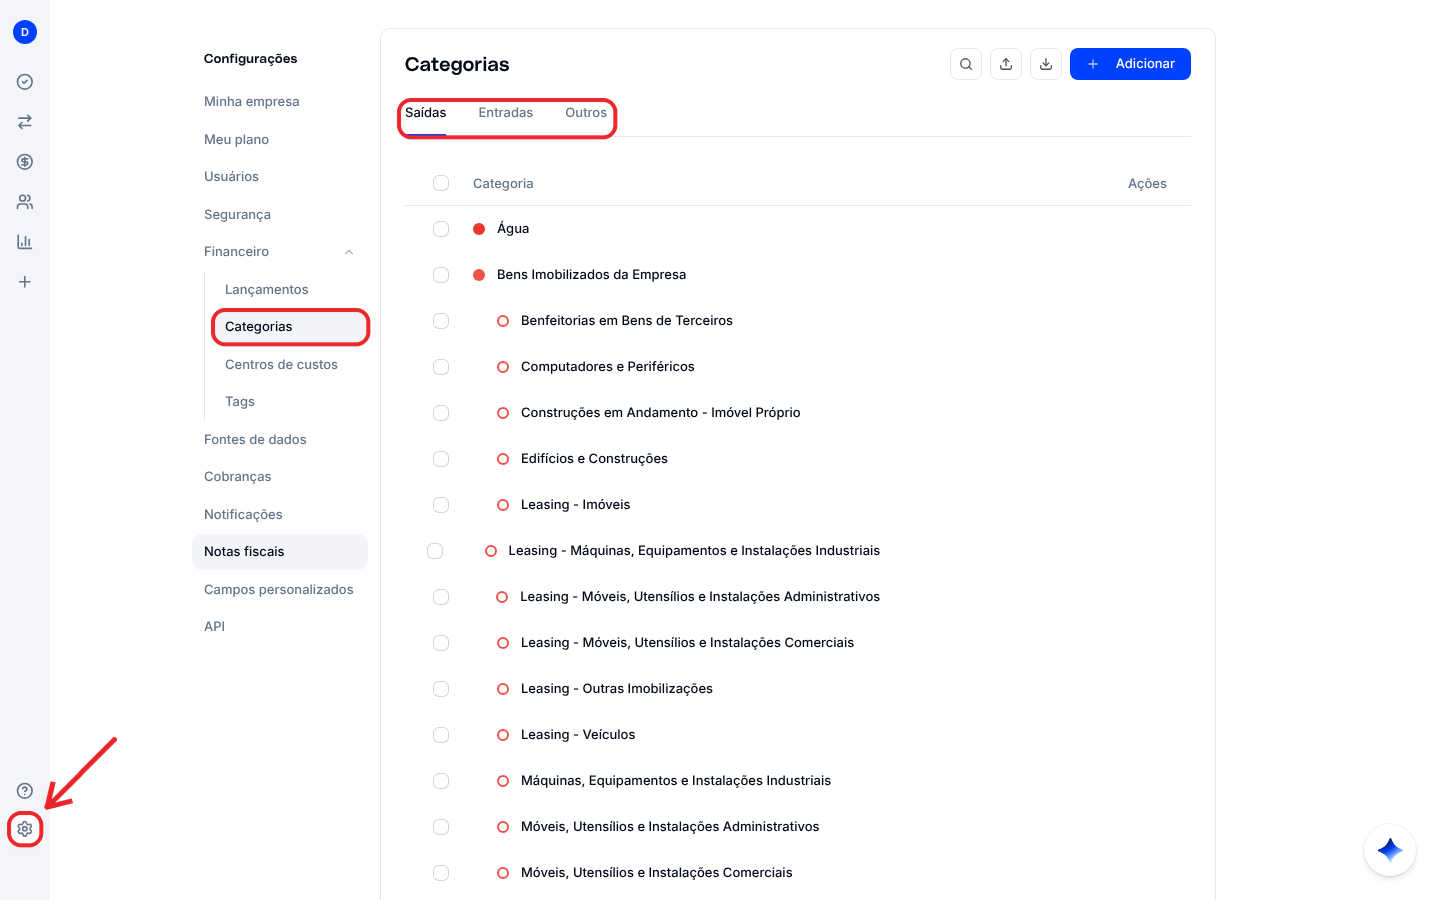Click the upload icon in Categorias header
The image size is (1440, 900).
(x=1006, y=64)
